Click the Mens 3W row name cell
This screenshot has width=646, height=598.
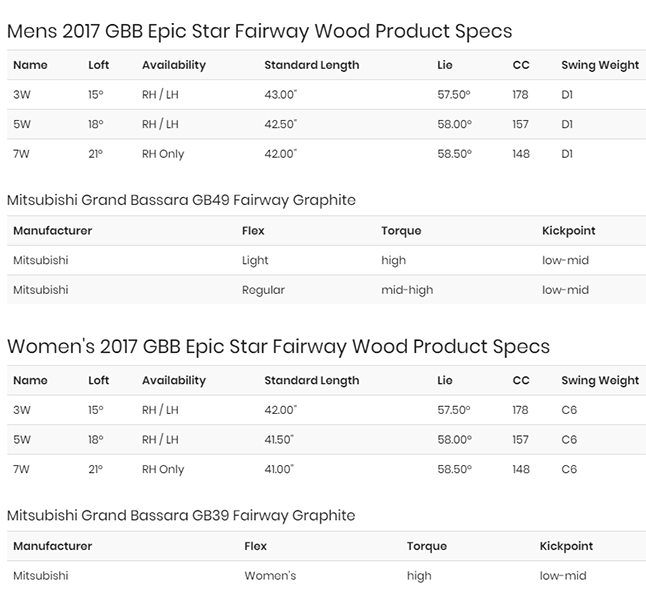22,95
